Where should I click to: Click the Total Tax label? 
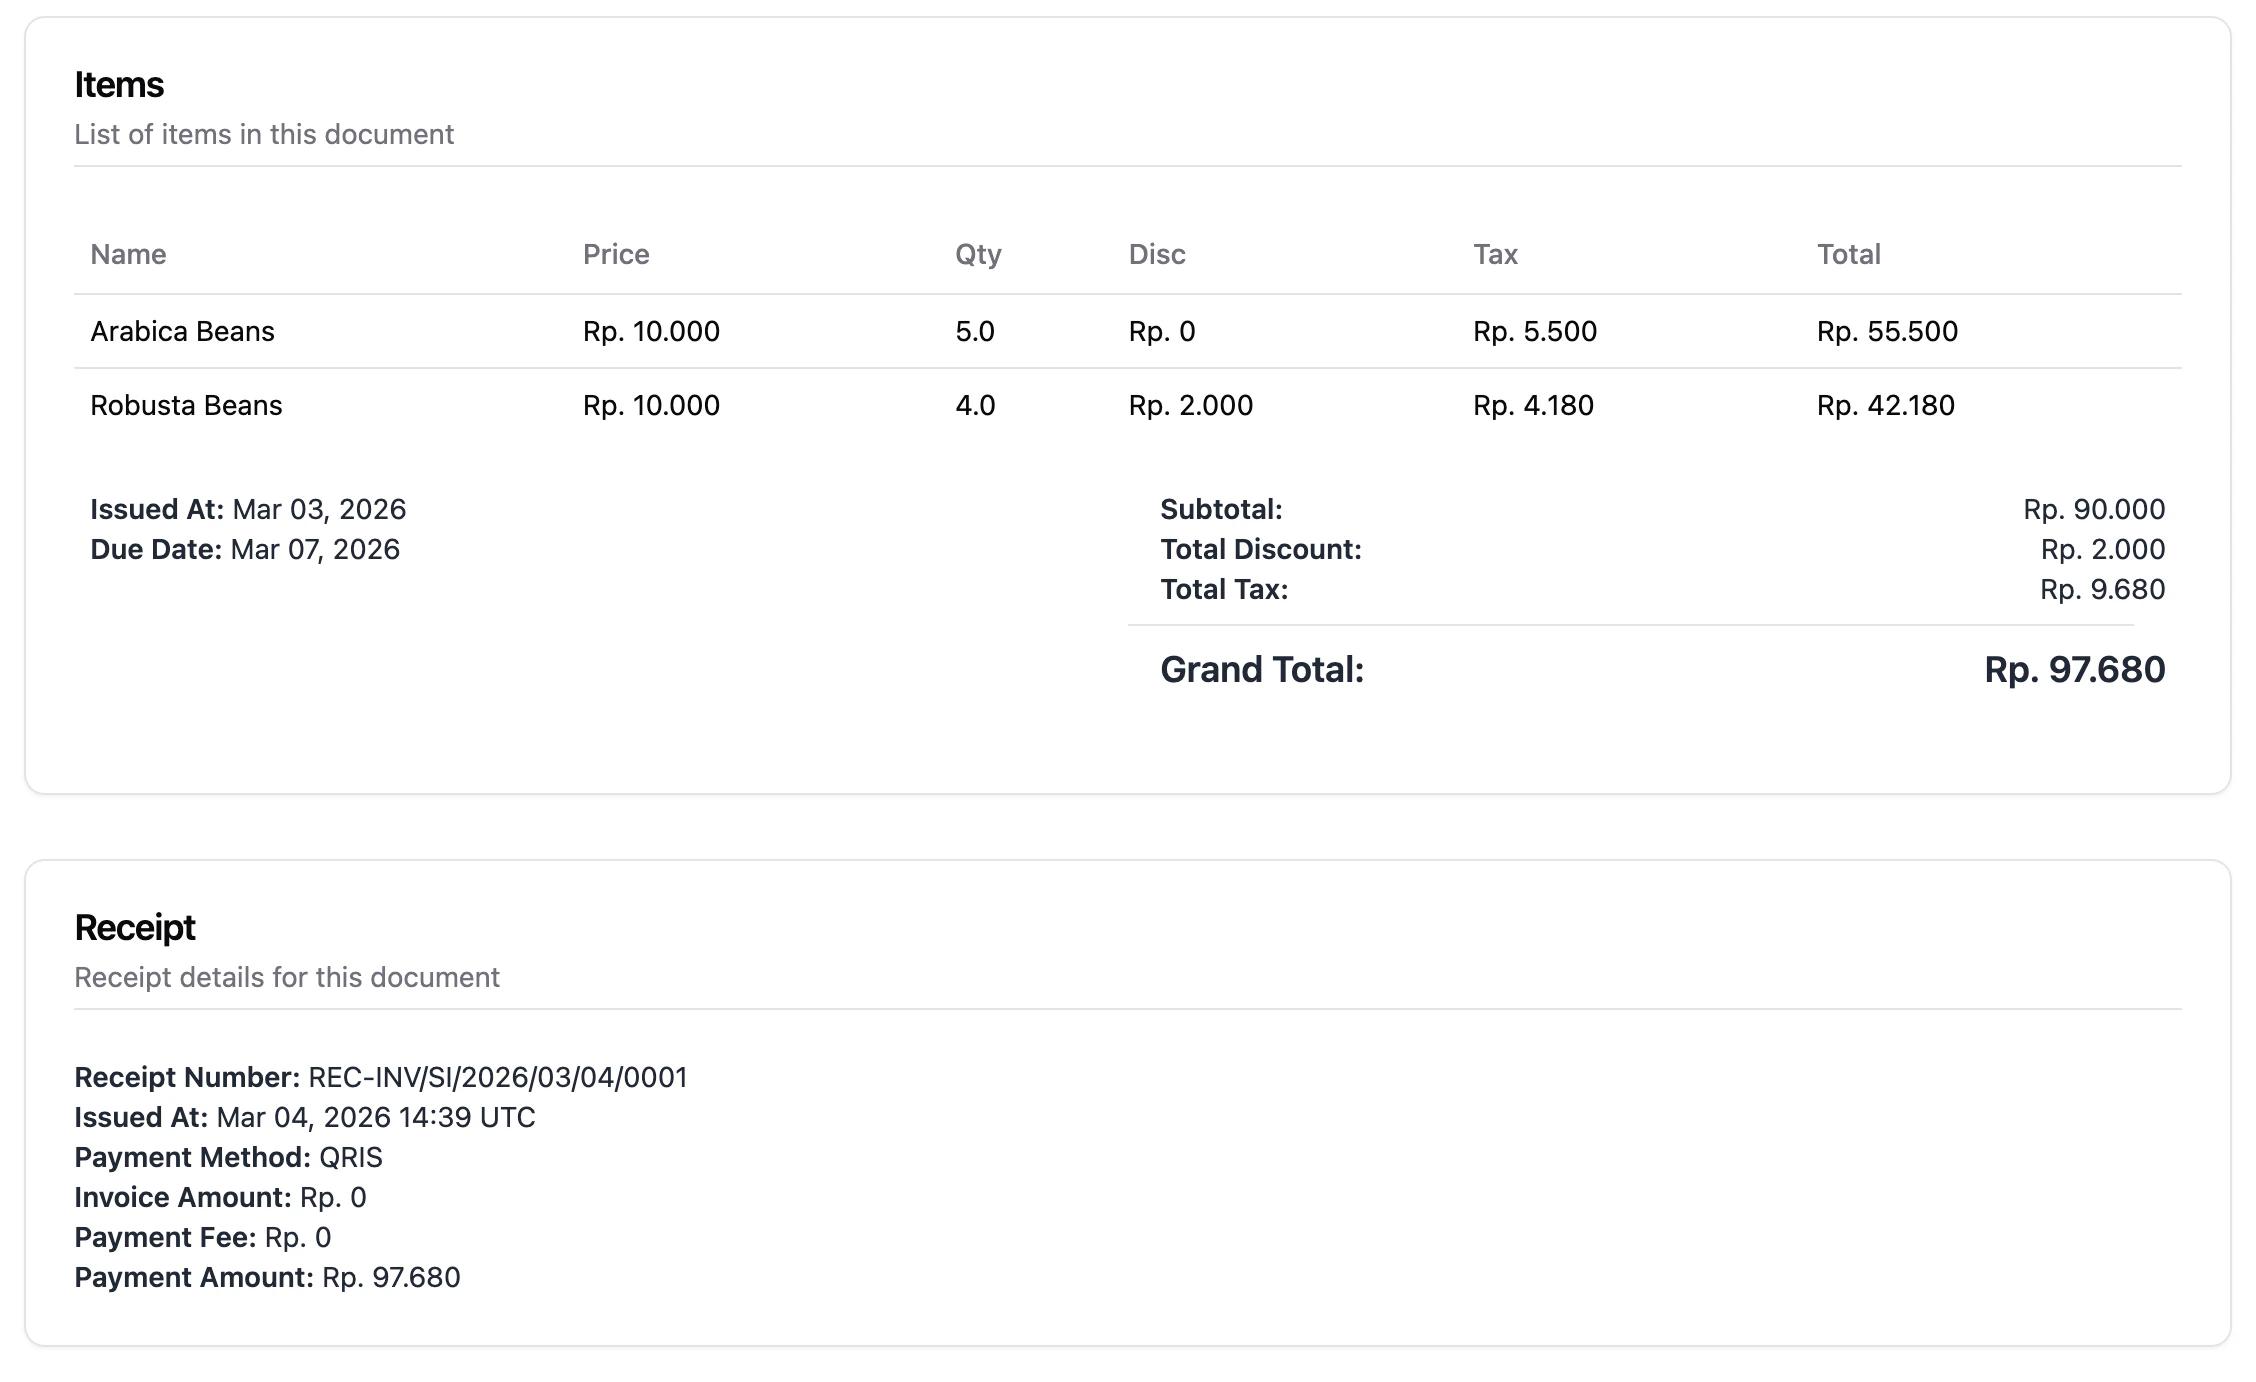(1224, 589)
